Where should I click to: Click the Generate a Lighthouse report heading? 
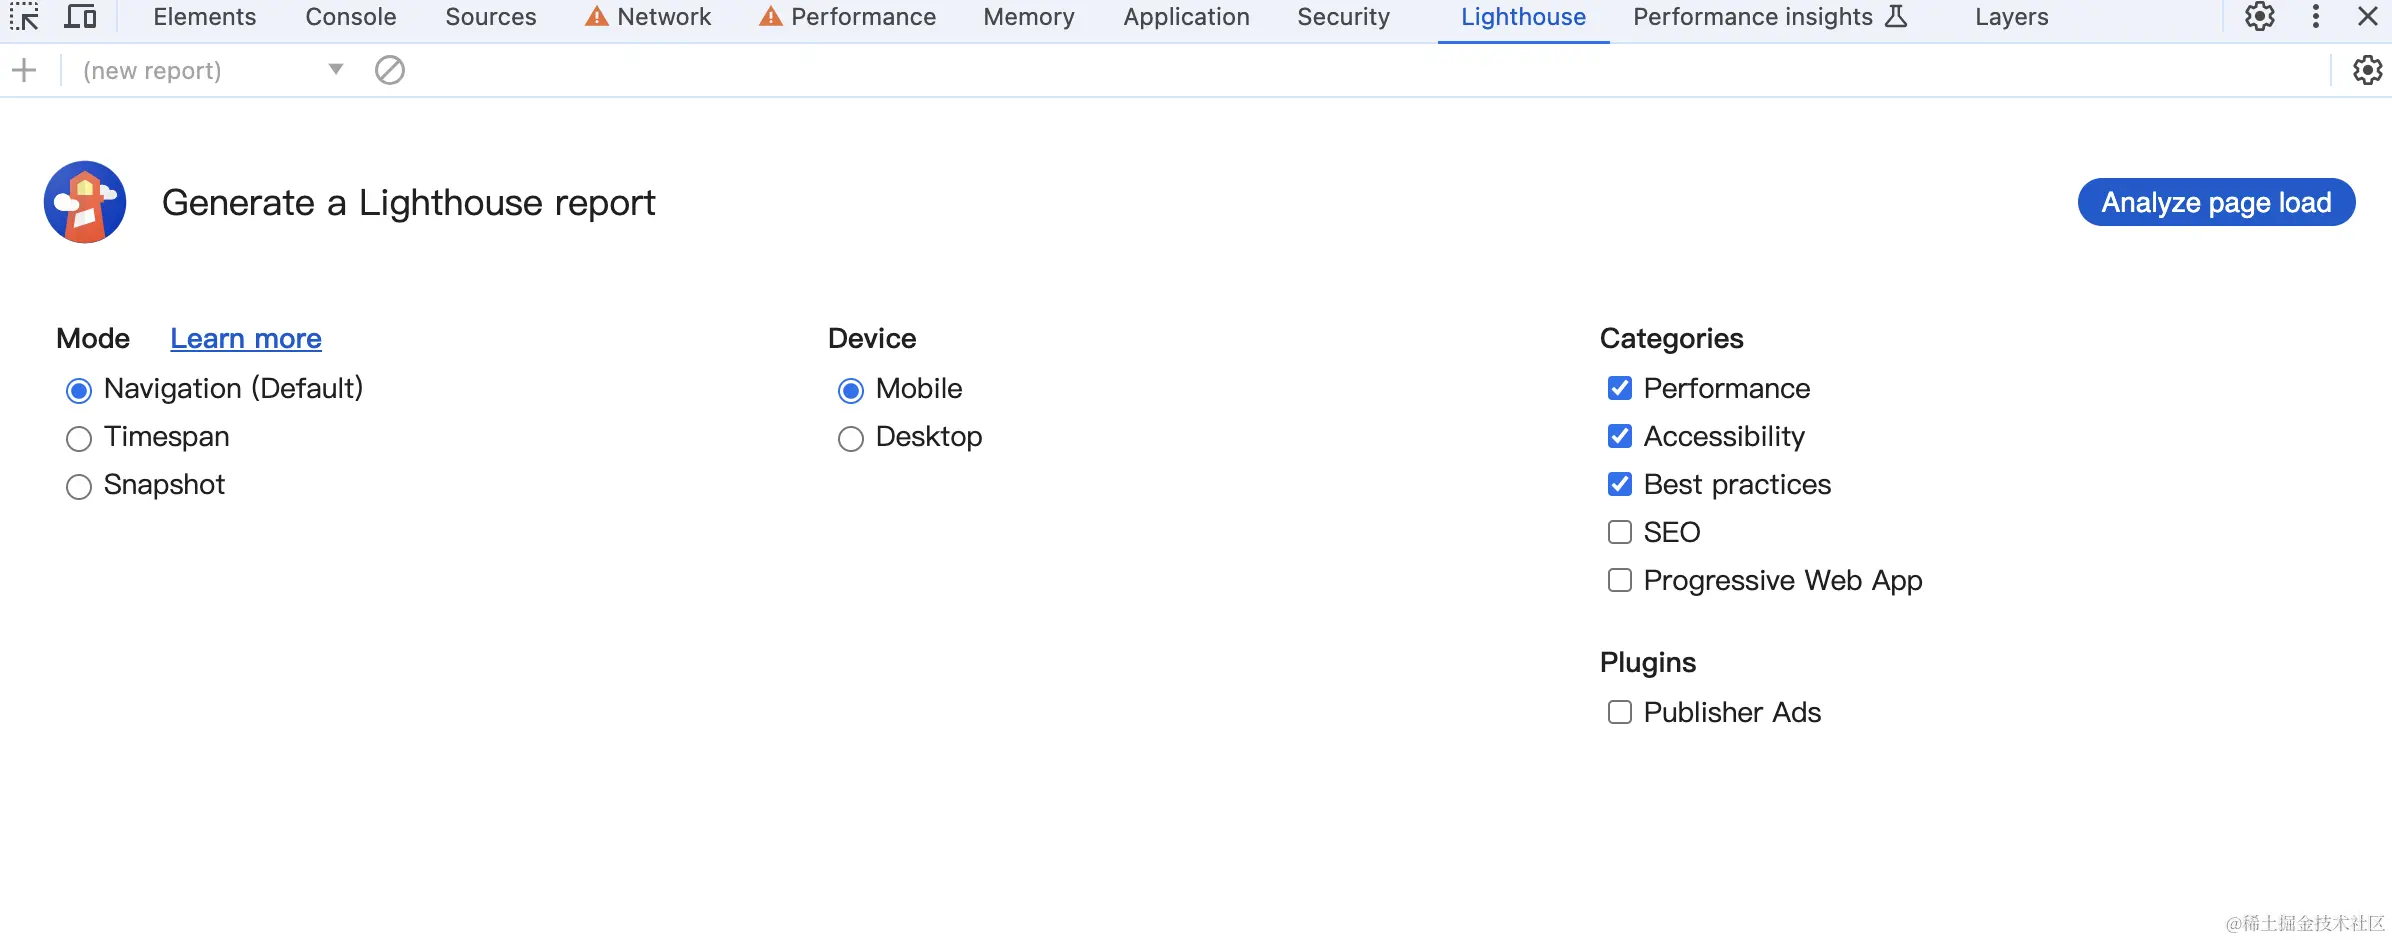point(409,203)
